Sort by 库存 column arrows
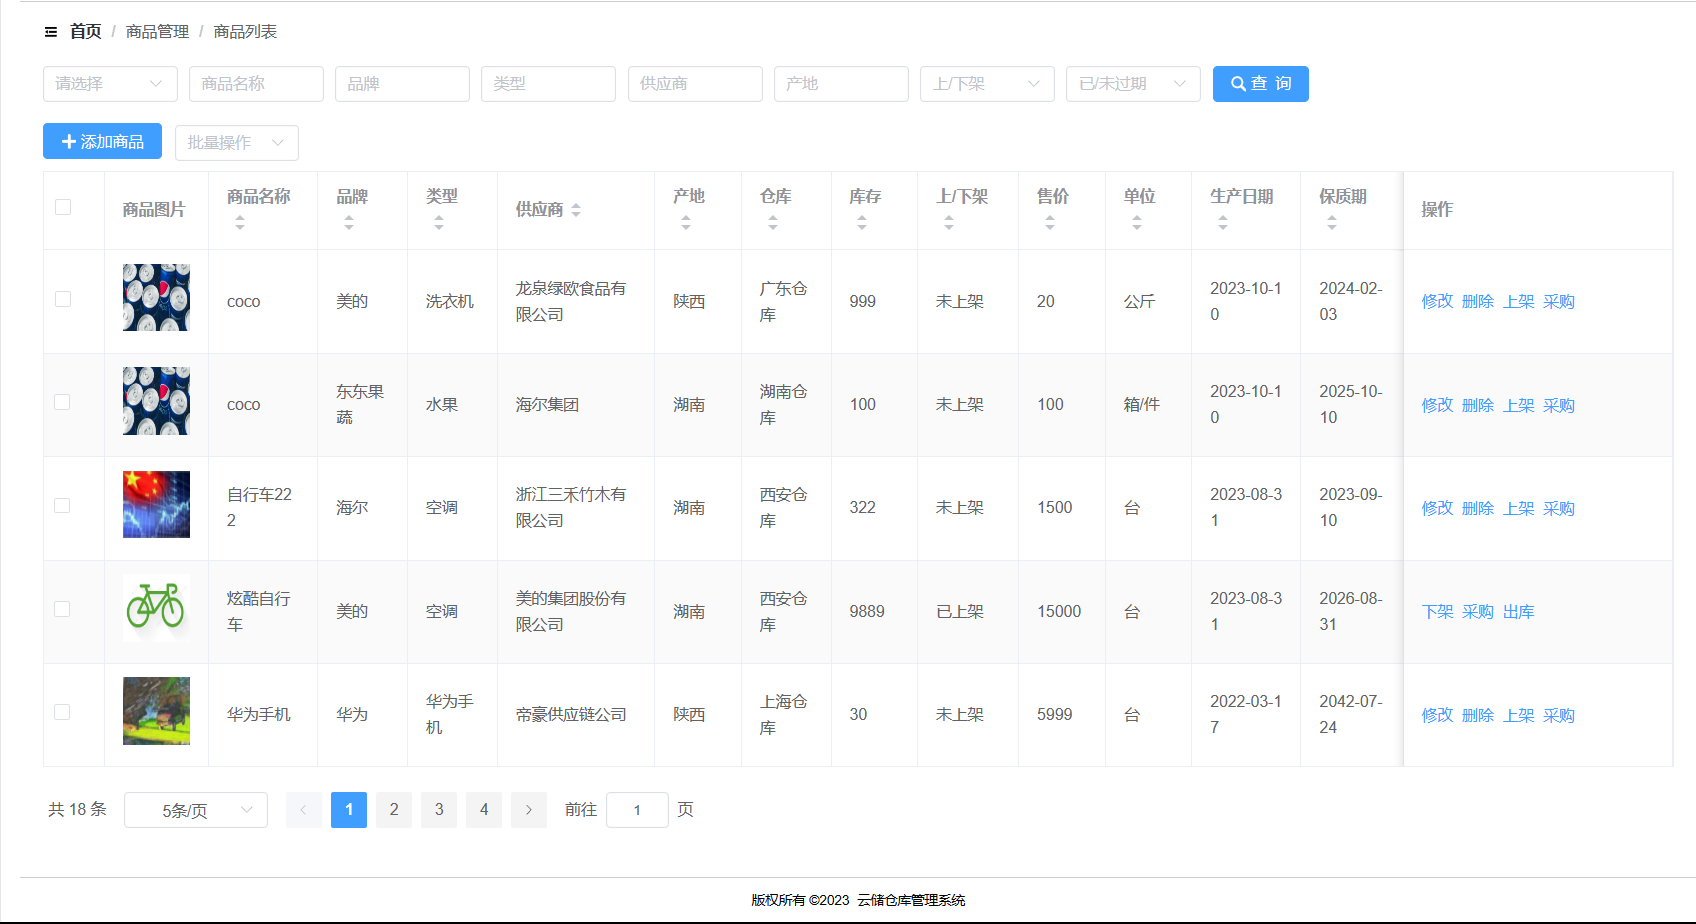This screenshot has height=924, width=1696. click(x=862, y=223)
